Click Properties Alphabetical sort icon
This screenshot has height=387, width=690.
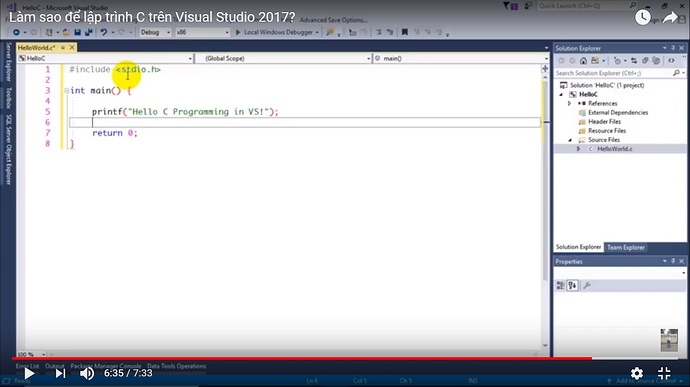[x=573, y=286]
